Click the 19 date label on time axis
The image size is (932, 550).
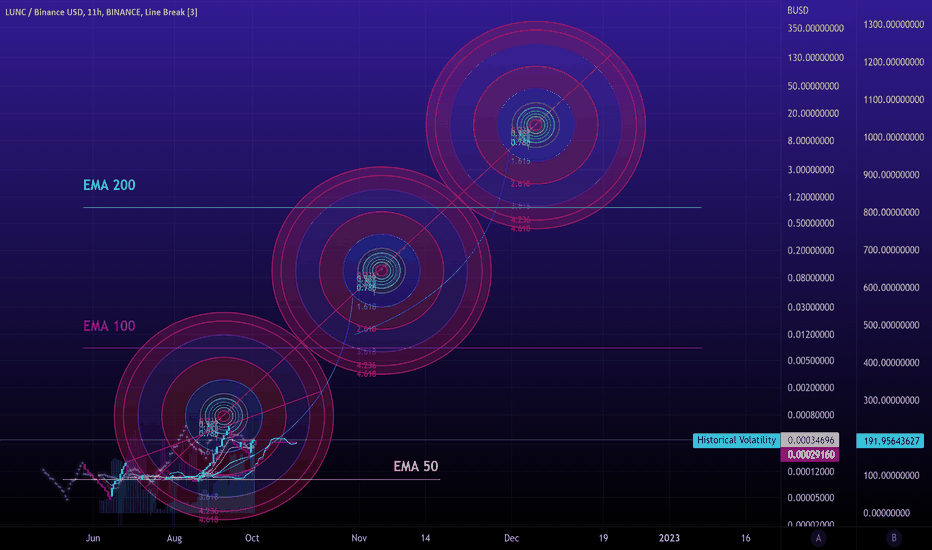[603, 538]
